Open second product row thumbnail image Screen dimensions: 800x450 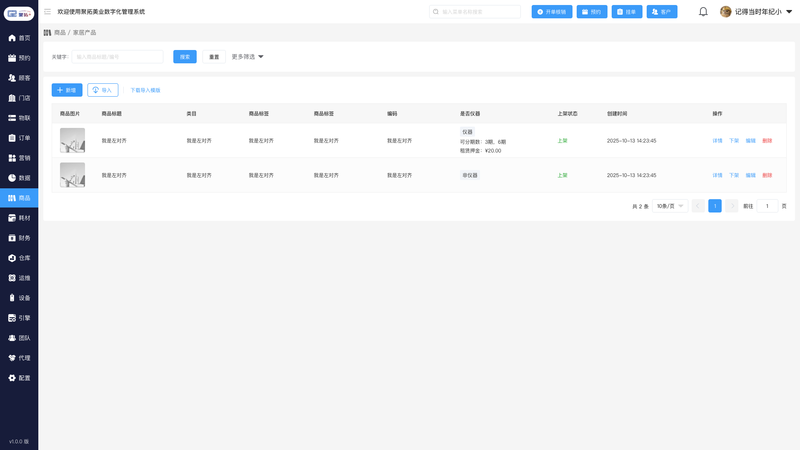[72, 175]
